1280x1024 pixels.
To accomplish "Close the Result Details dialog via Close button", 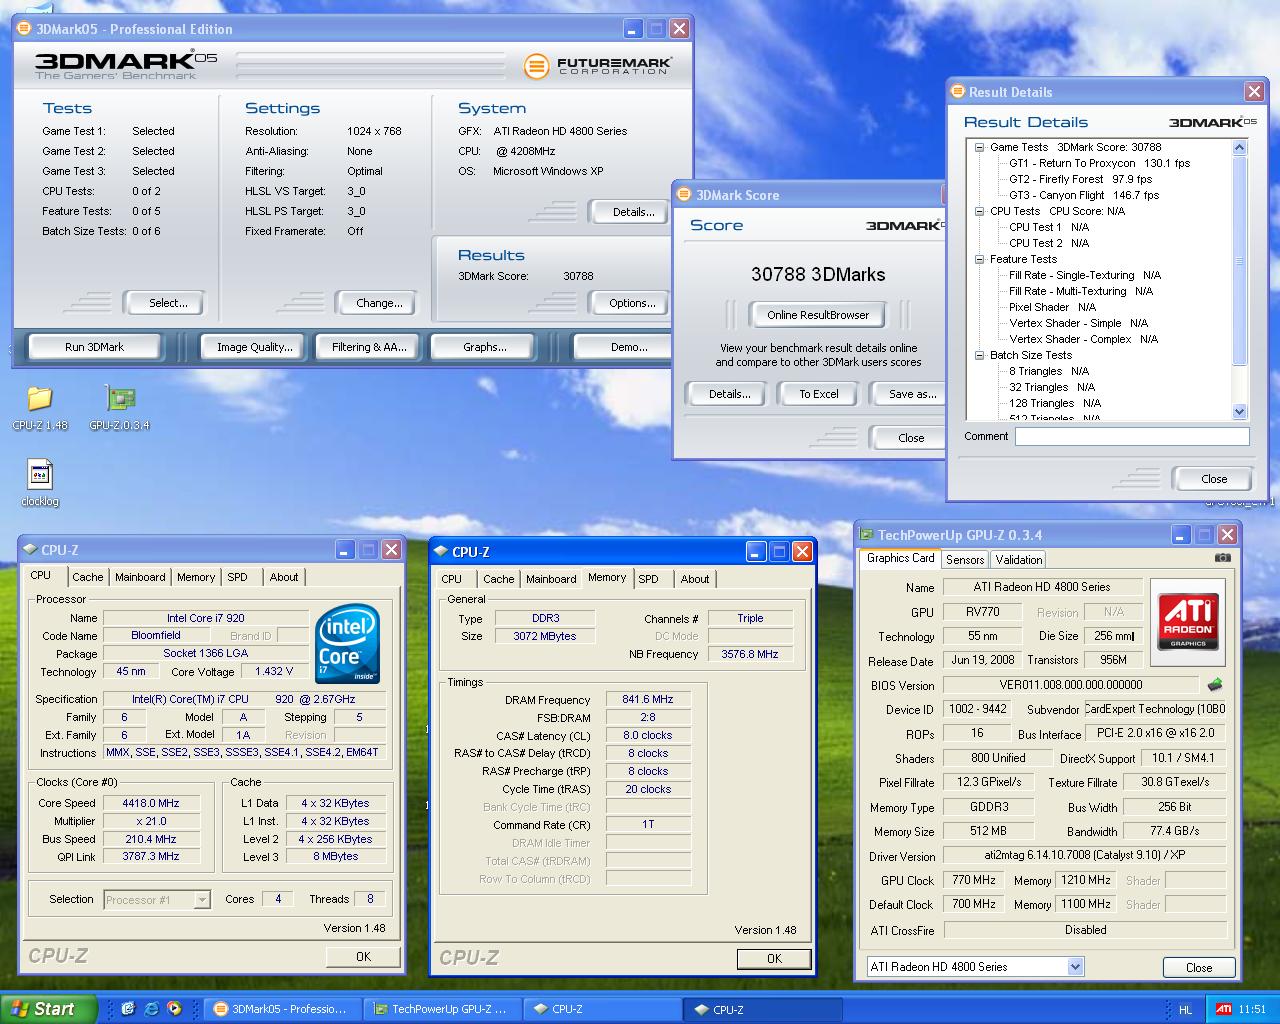I will click(x=1213, y=479).
